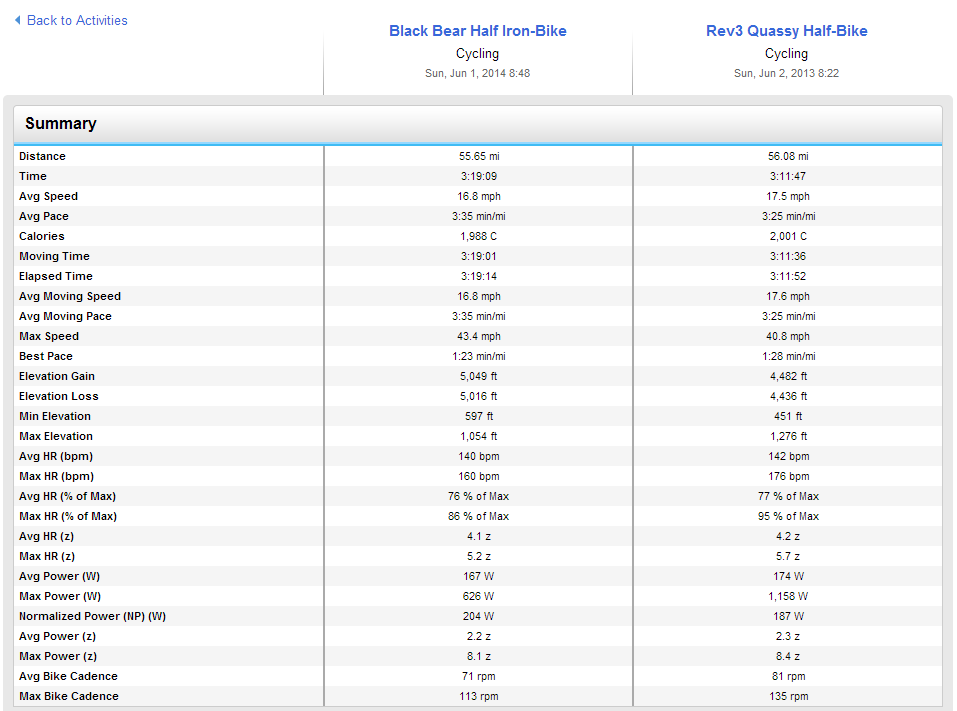Select the Avg Speed row label
This screenshot has width=957, height=711.
48,197
